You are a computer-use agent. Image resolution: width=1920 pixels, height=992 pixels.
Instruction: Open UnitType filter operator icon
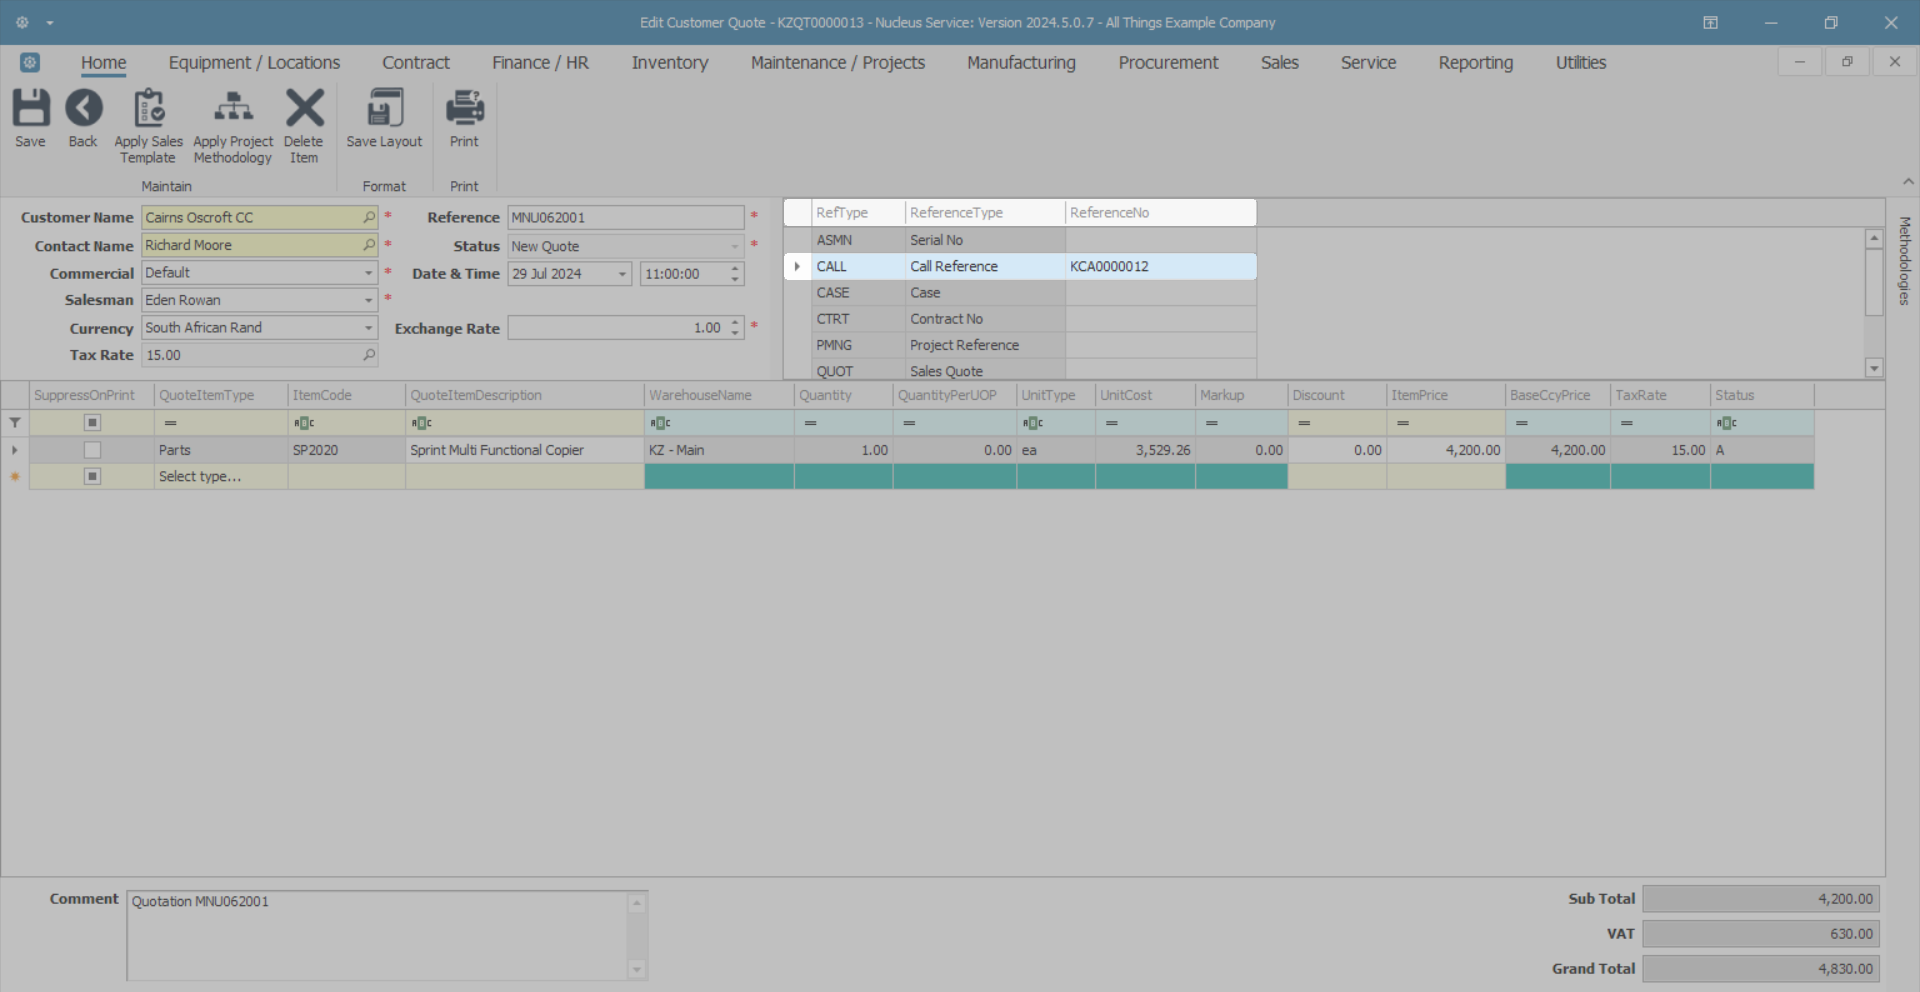[x=1032, y=423]
